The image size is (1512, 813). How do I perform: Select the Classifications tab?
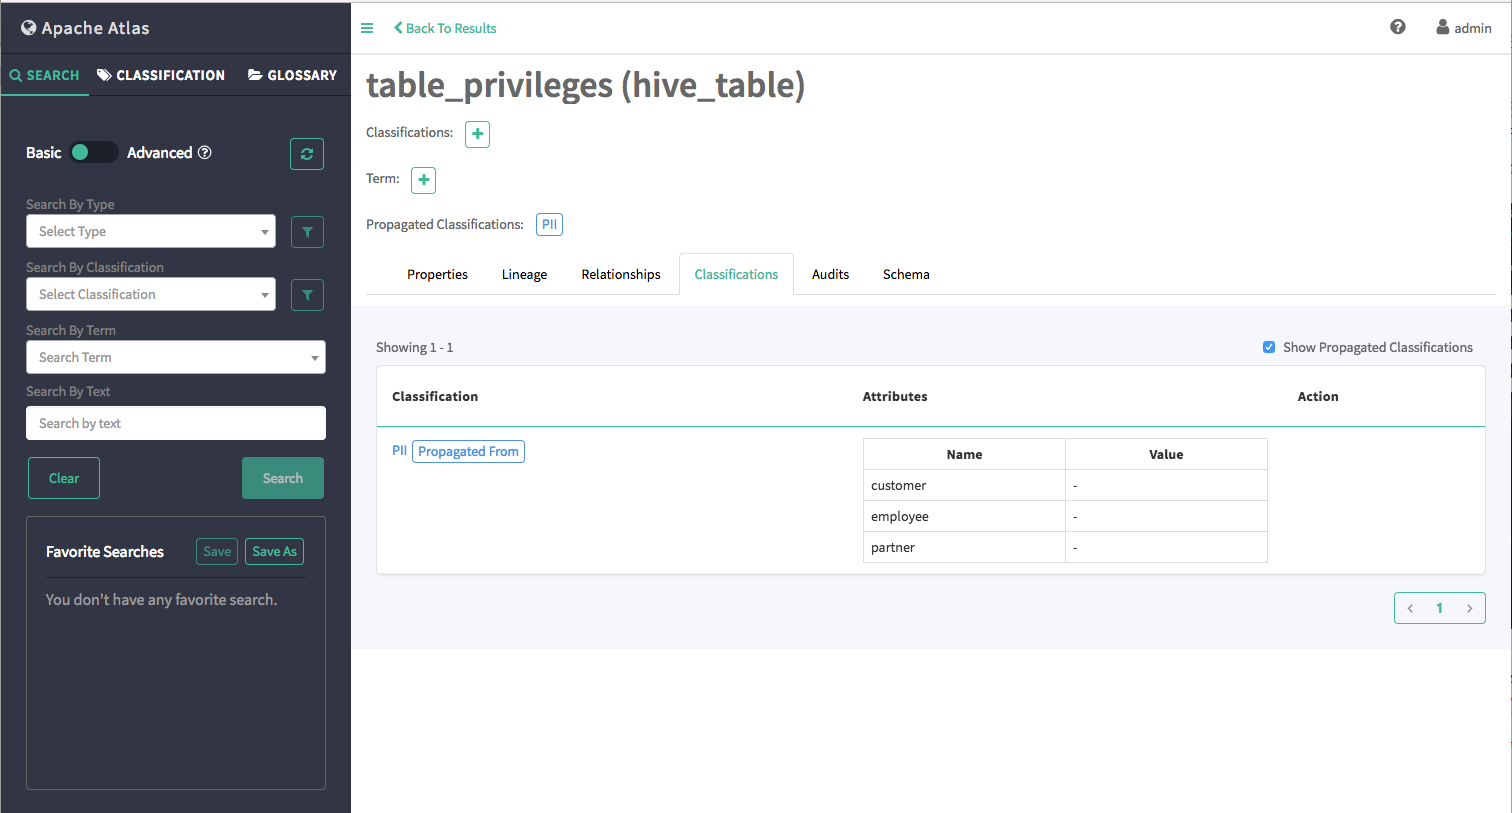pyautogui.click(x=736, y=274)
